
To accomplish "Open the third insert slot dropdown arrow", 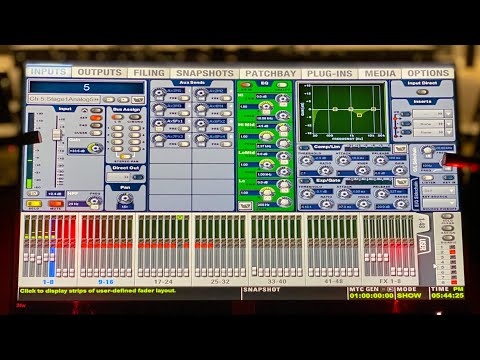I will pyautogui.click(x=449, y=132).
